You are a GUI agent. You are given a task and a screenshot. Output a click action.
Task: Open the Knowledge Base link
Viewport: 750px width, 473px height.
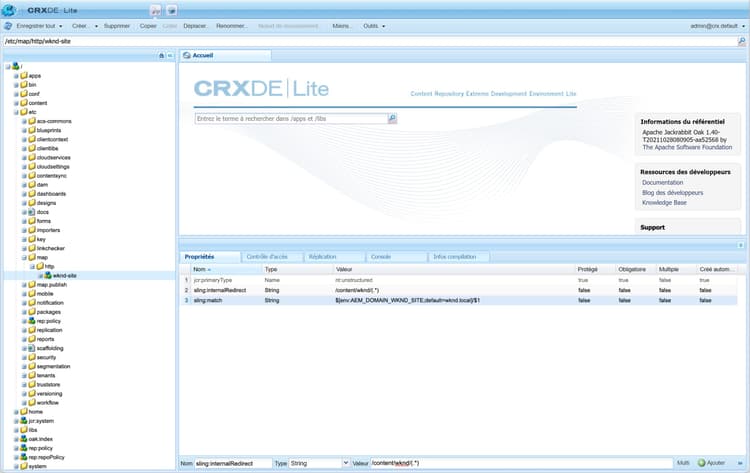664,203
